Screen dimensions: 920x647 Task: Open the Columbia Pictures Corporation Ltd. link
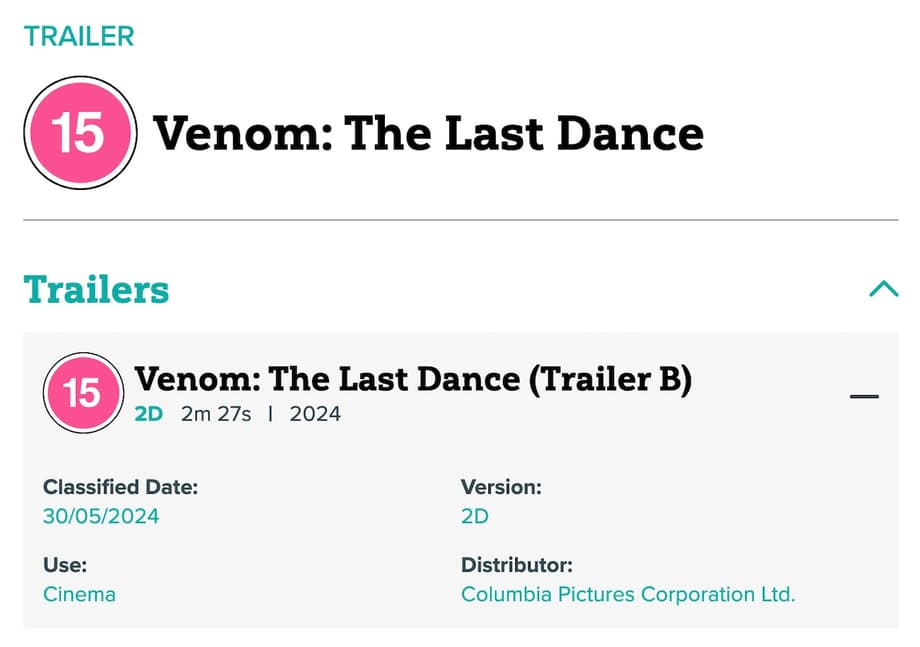pos(628,594)
